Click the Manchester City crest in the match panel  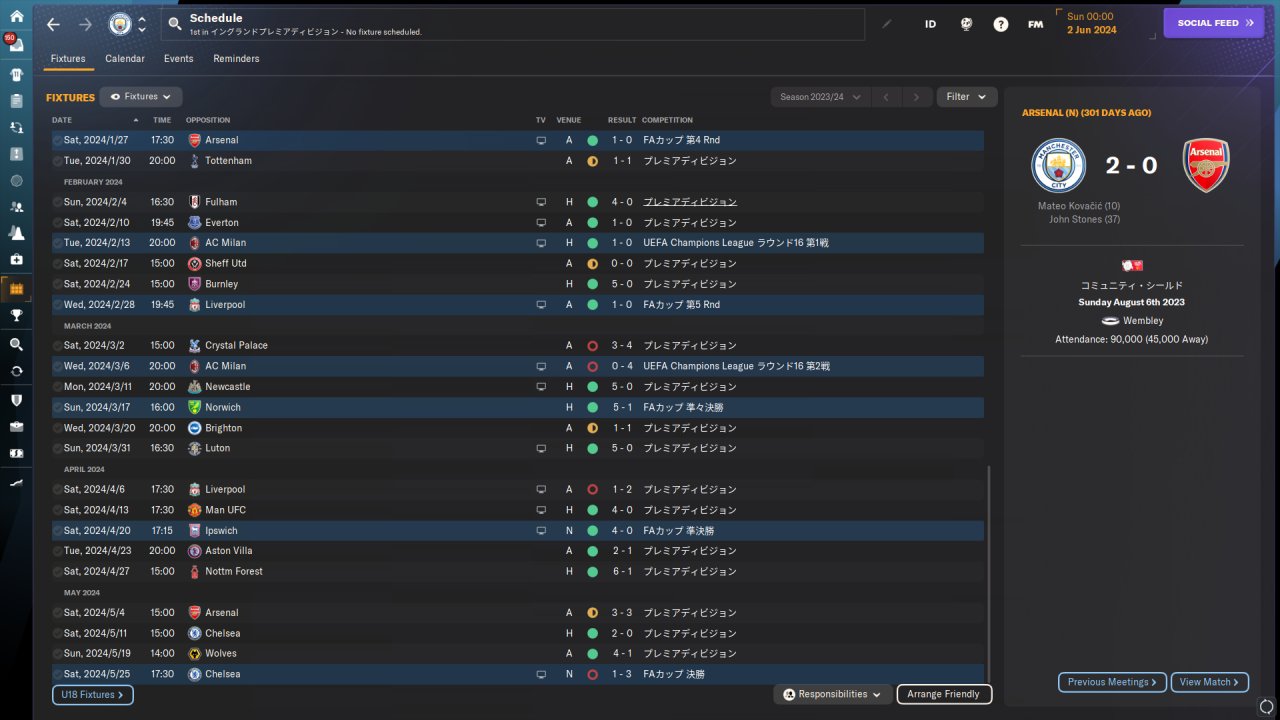click(x=1058, y=165)
